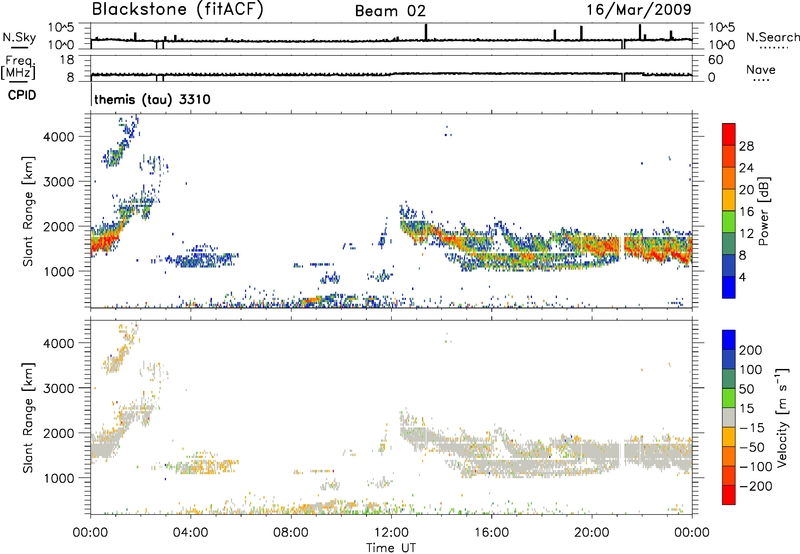The width and height of the screenshot is (800, 554).
Task: Click the 'Freq. [MHz]' label
Action: (x=19, y=68)
